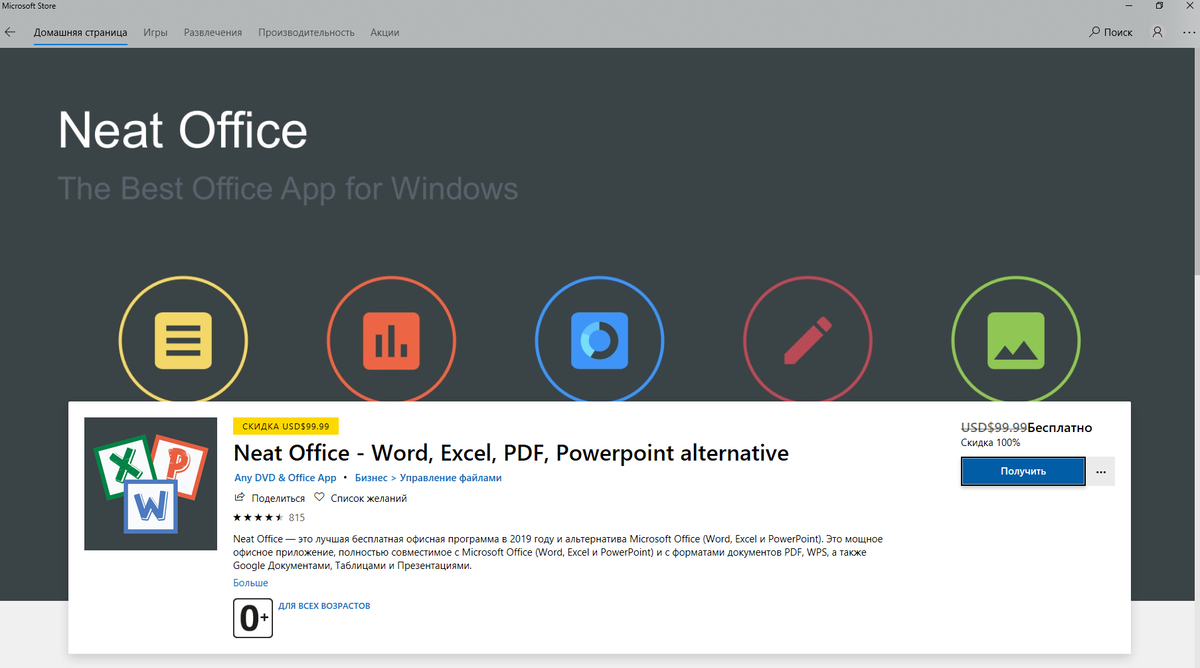
Task: Open the Бизнес category link
Action: (x=371, y=478)
